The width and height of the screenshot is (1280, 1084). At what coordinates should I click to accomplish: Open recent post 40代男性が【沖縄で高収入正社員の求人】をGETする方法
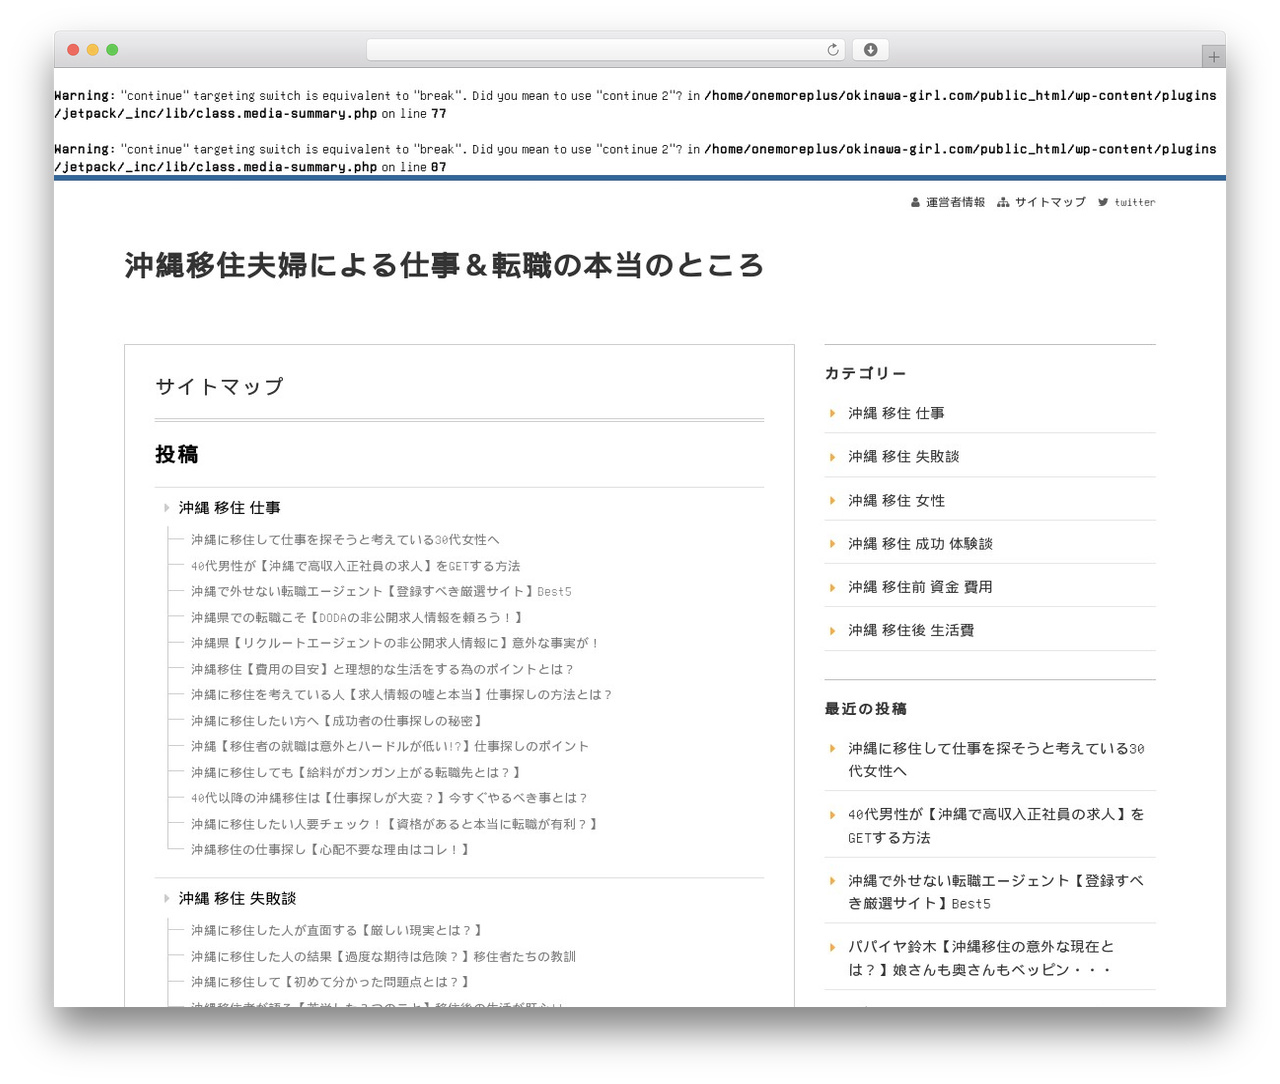996,826
